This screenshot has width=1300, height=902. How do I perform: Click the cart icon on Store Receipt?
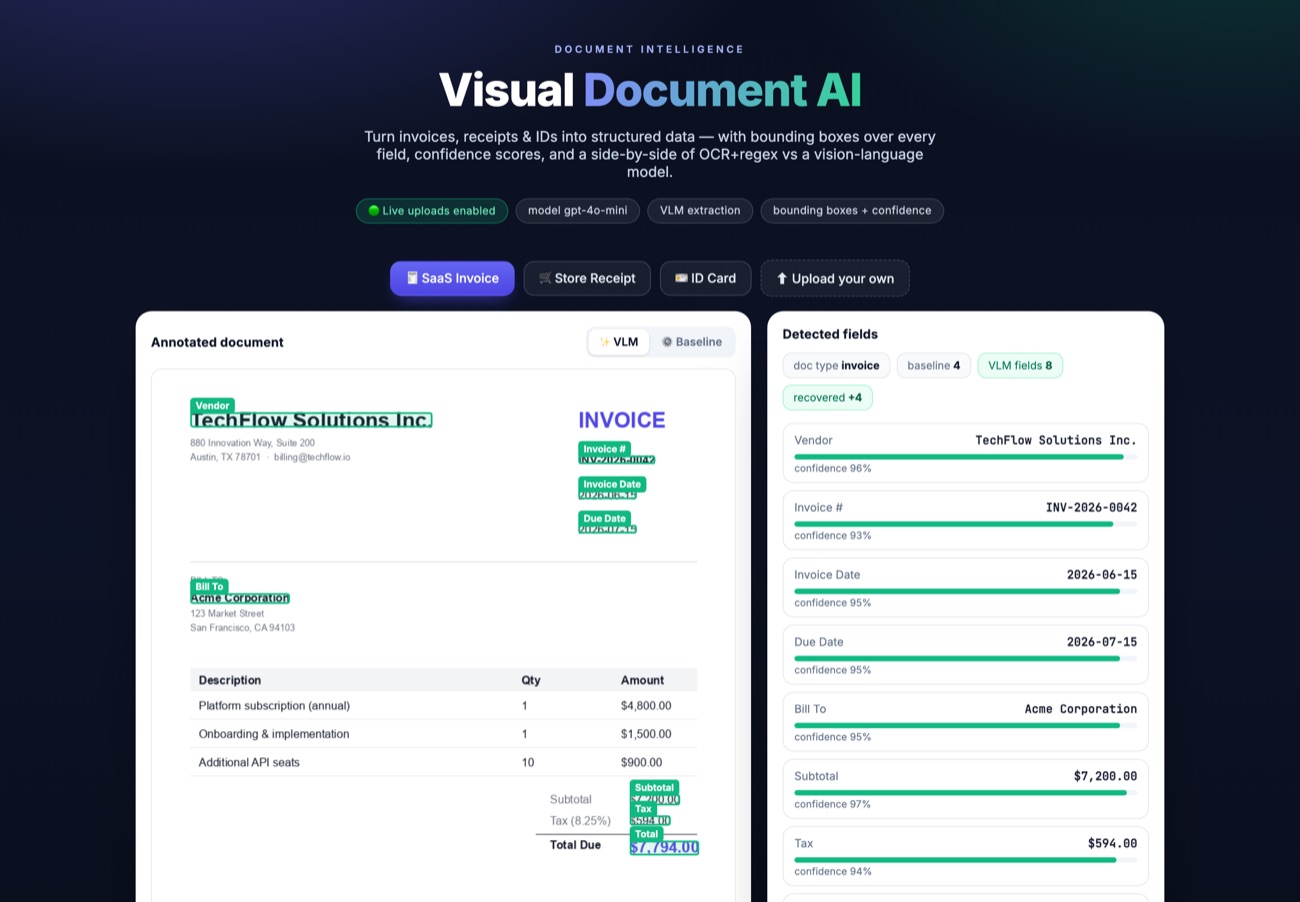click(545, 278)
